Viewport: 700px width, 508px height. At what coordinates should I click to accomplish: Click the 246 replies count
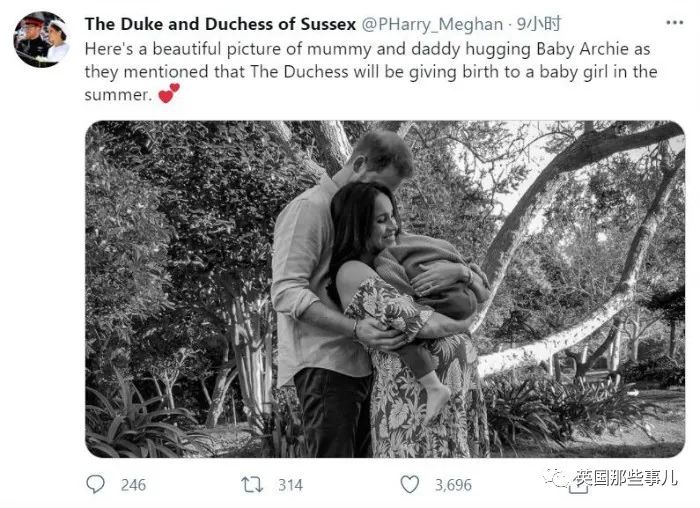pos(133,485)
